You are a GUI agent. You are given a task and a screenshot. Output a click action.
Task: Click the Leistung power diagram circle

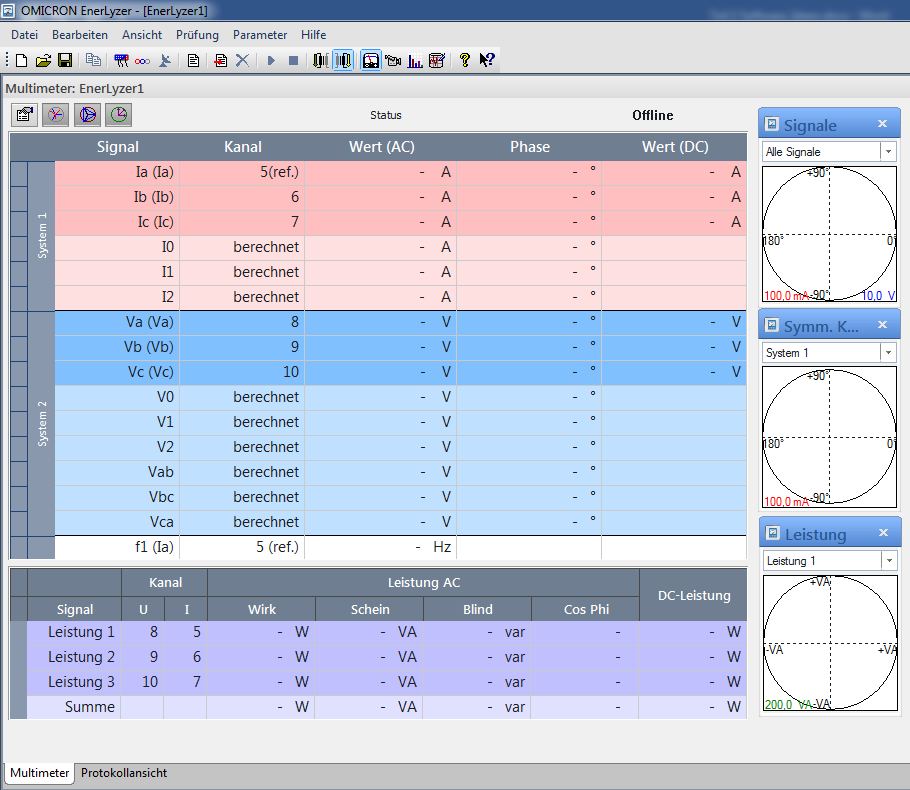coord(830,643)
